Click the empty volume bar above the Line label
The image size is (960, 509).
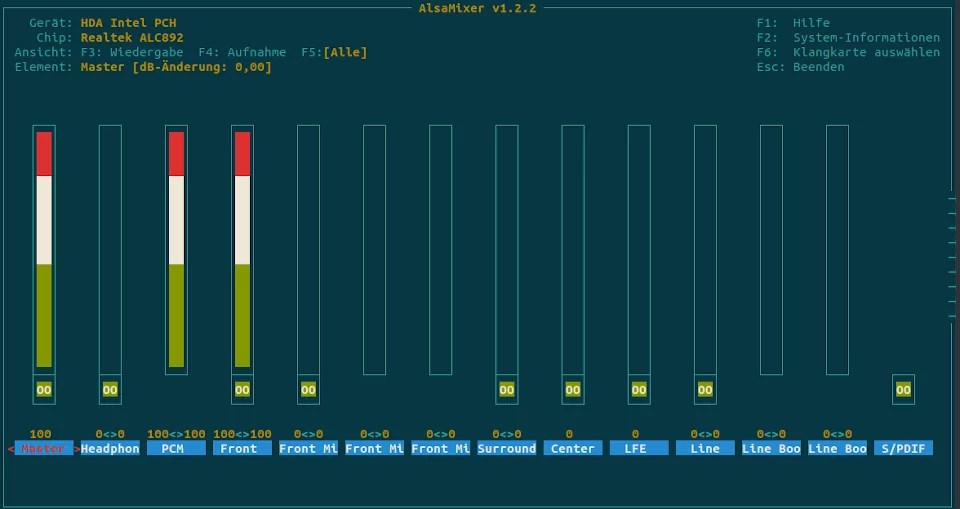click(705, 250)
